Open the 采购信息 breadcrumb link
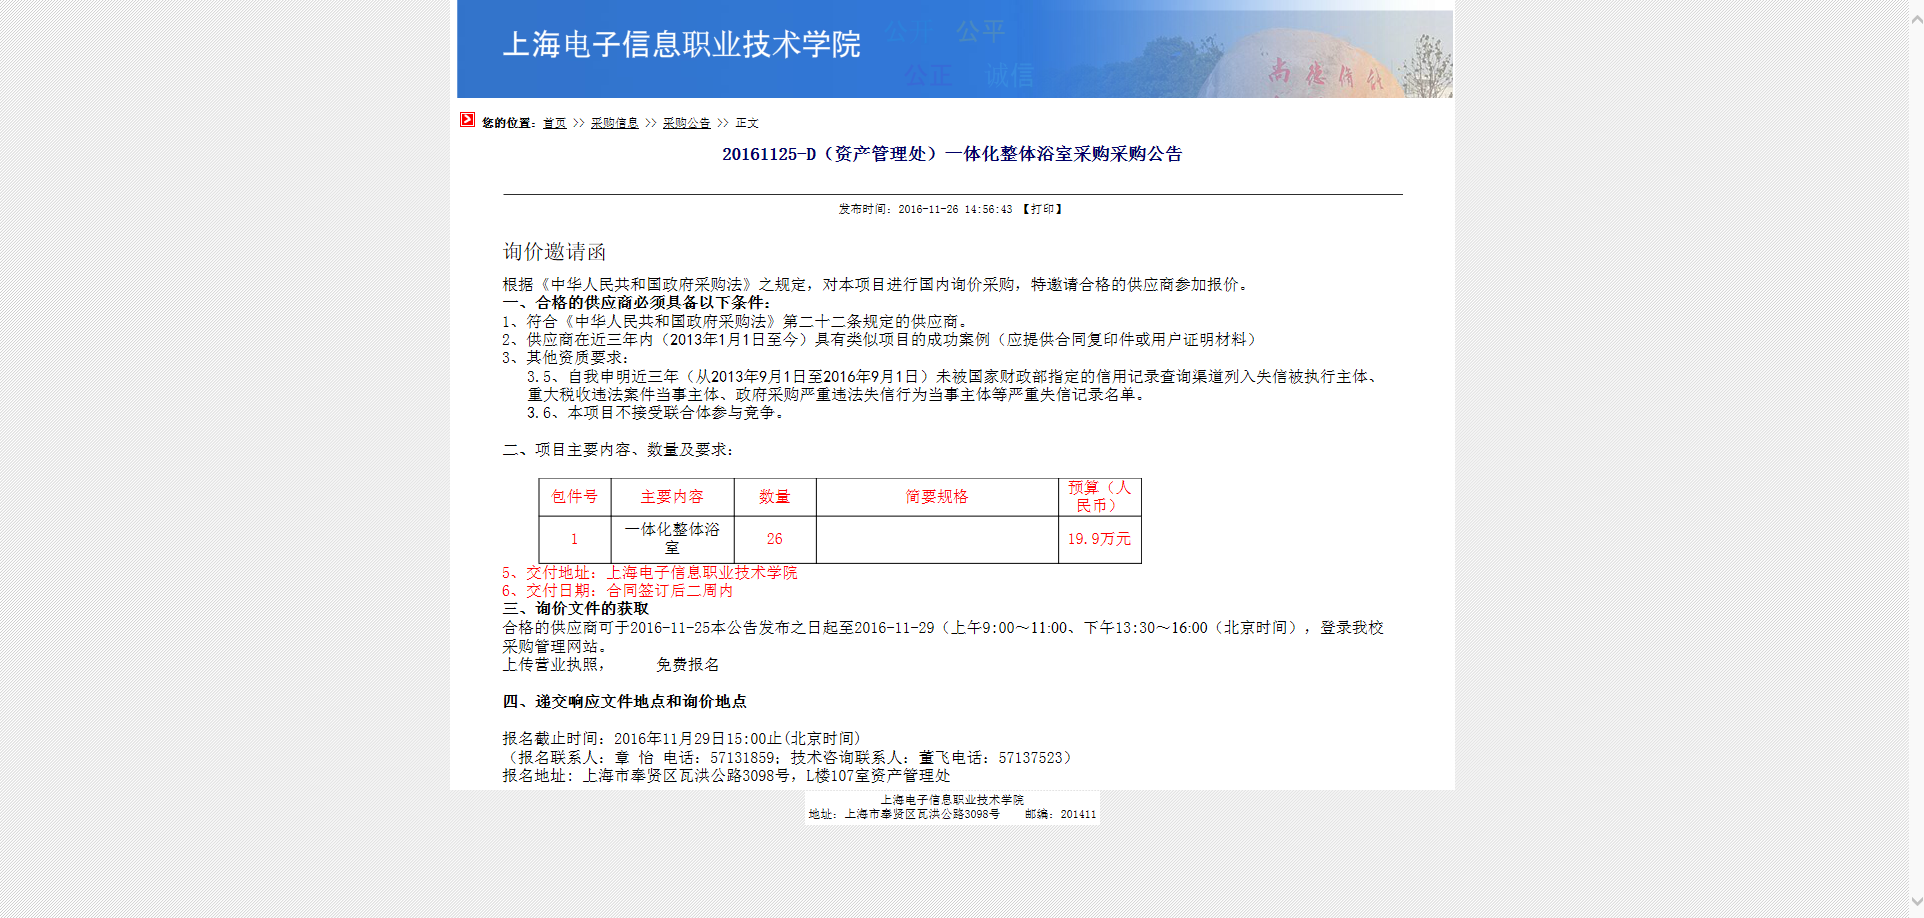This screenshot has height=918, width=1924. click(x=614, y=123)
